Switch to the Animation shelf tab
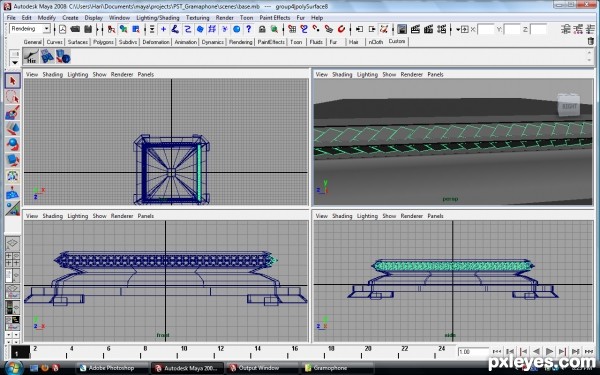This screenshot has height=375, width=600. (186, 42)
